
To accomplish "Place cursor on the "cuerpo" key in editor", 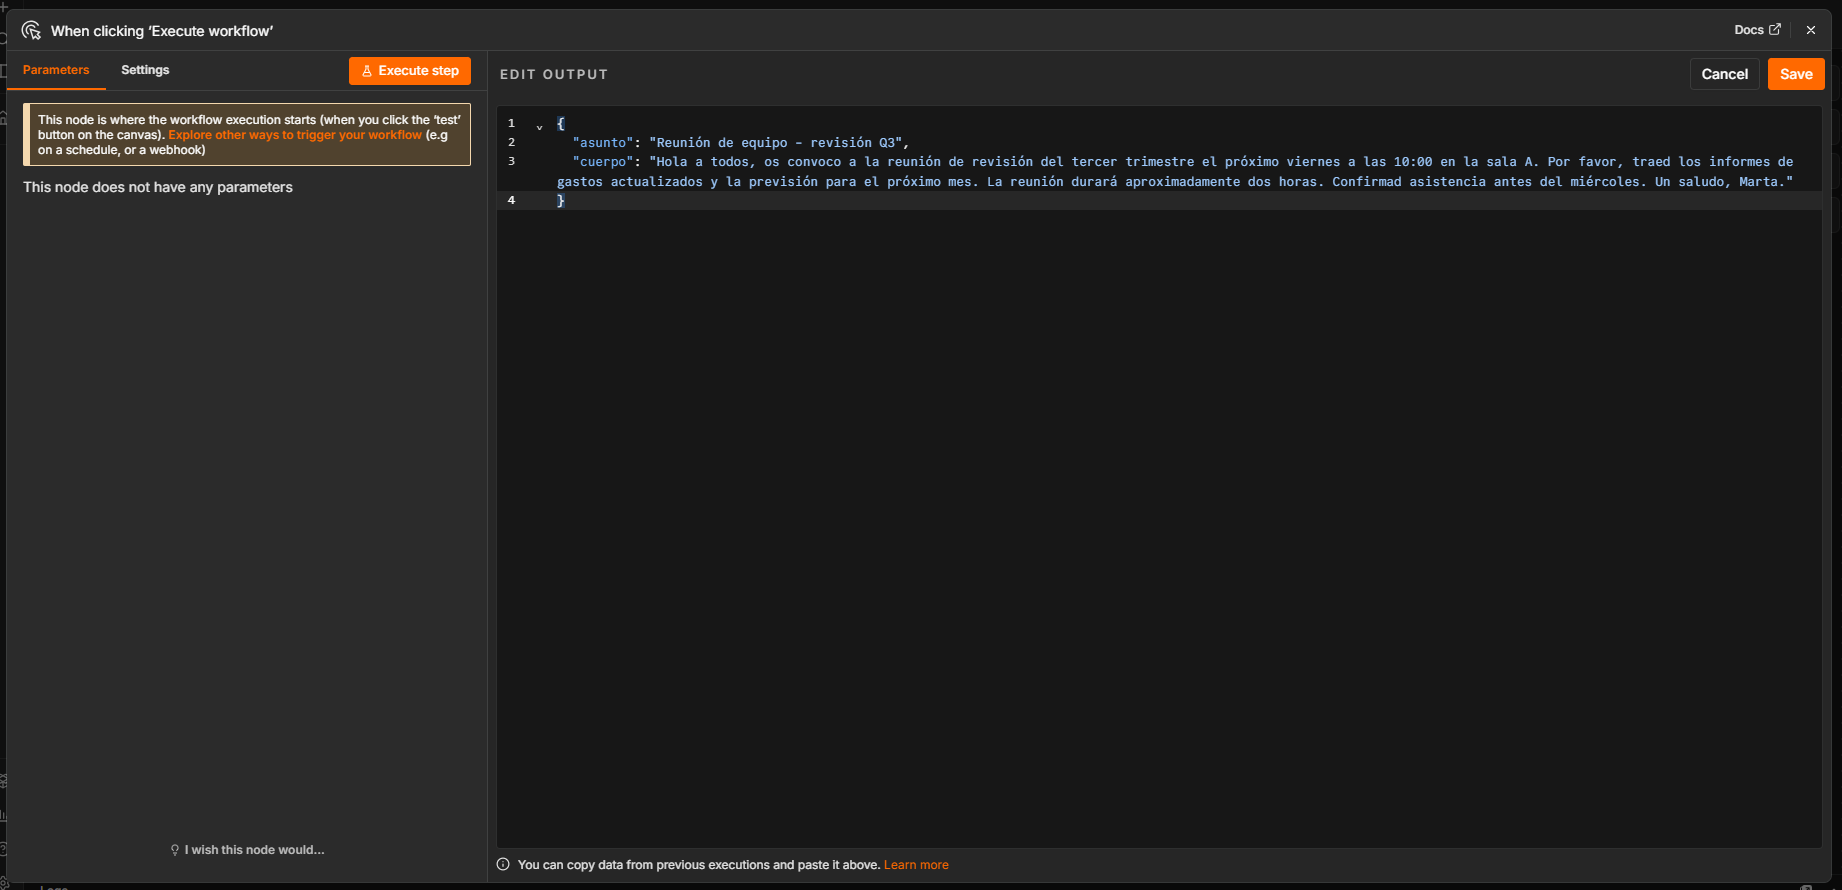I will (603, 162).
